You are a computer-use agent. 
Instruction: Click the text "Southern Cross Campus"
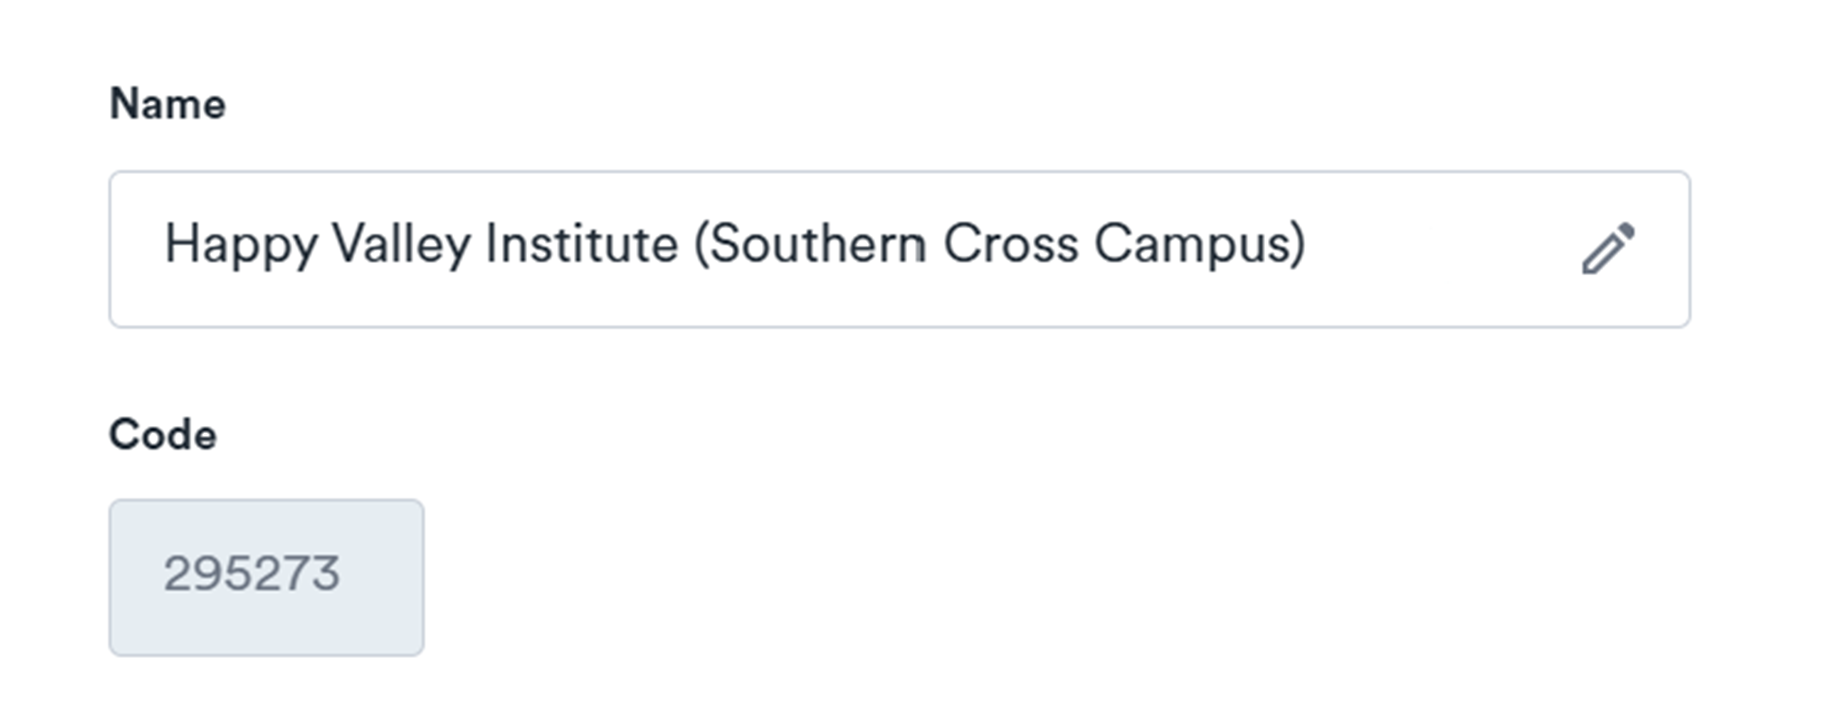[1000, 245]
